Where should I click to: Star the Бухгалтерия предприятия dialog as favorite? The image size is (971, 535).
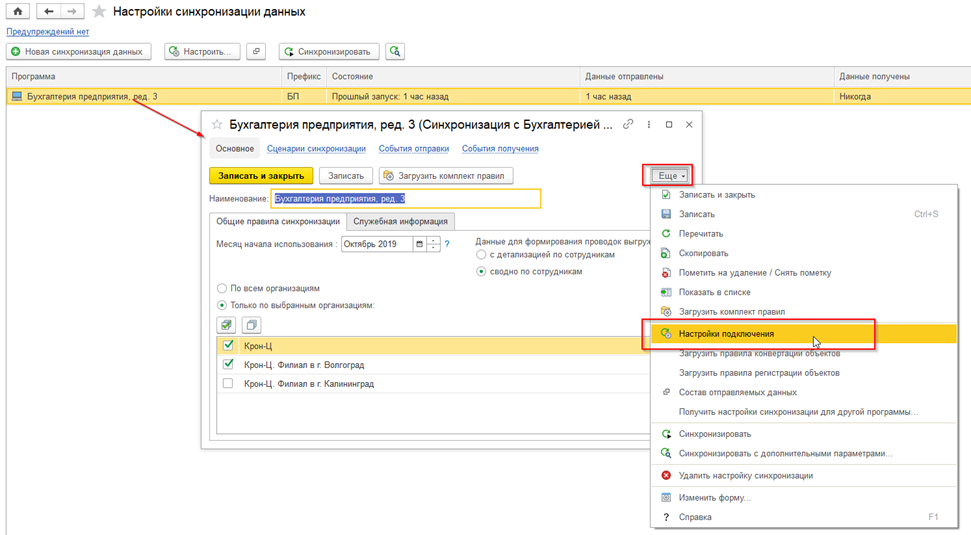tap(217, 124)
